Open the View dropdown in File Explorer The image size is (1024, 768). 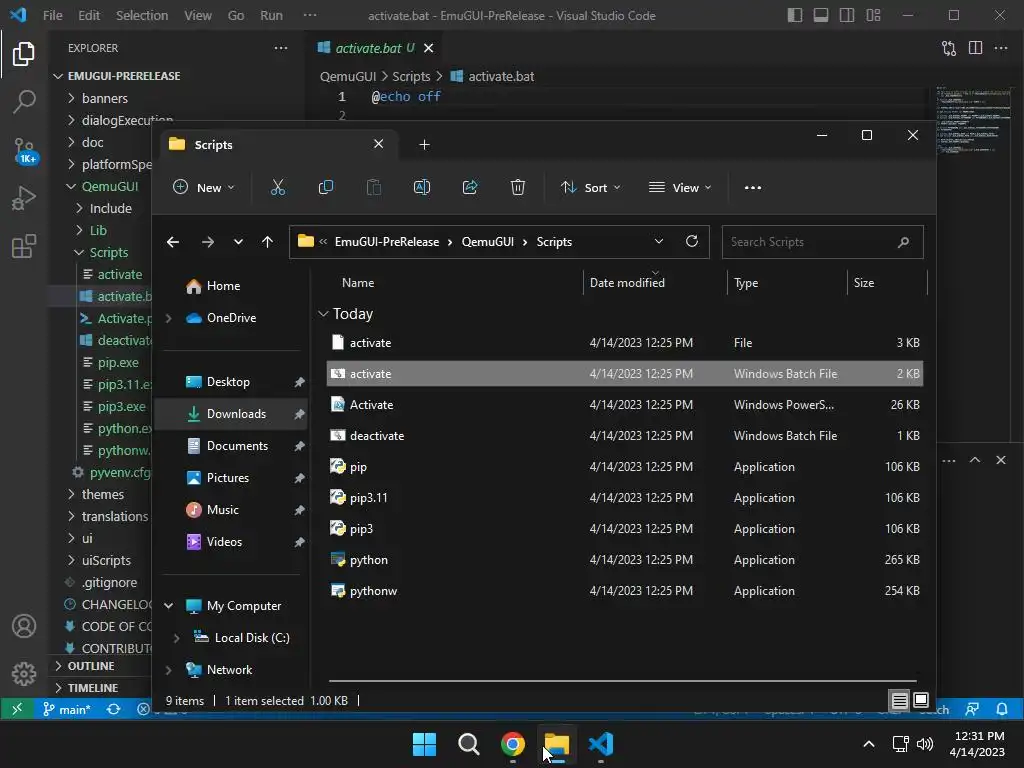coord(680,187)
